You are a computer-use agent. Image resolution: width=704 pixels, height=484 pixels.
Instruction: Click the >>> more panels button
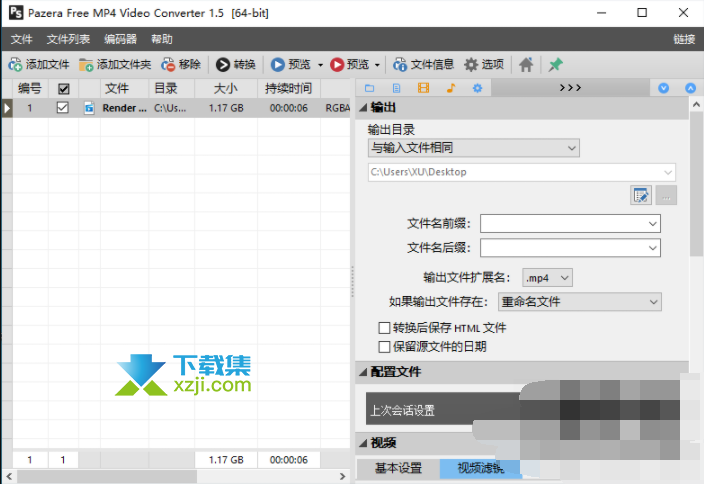pyautogui.click(x=570, y=88)
